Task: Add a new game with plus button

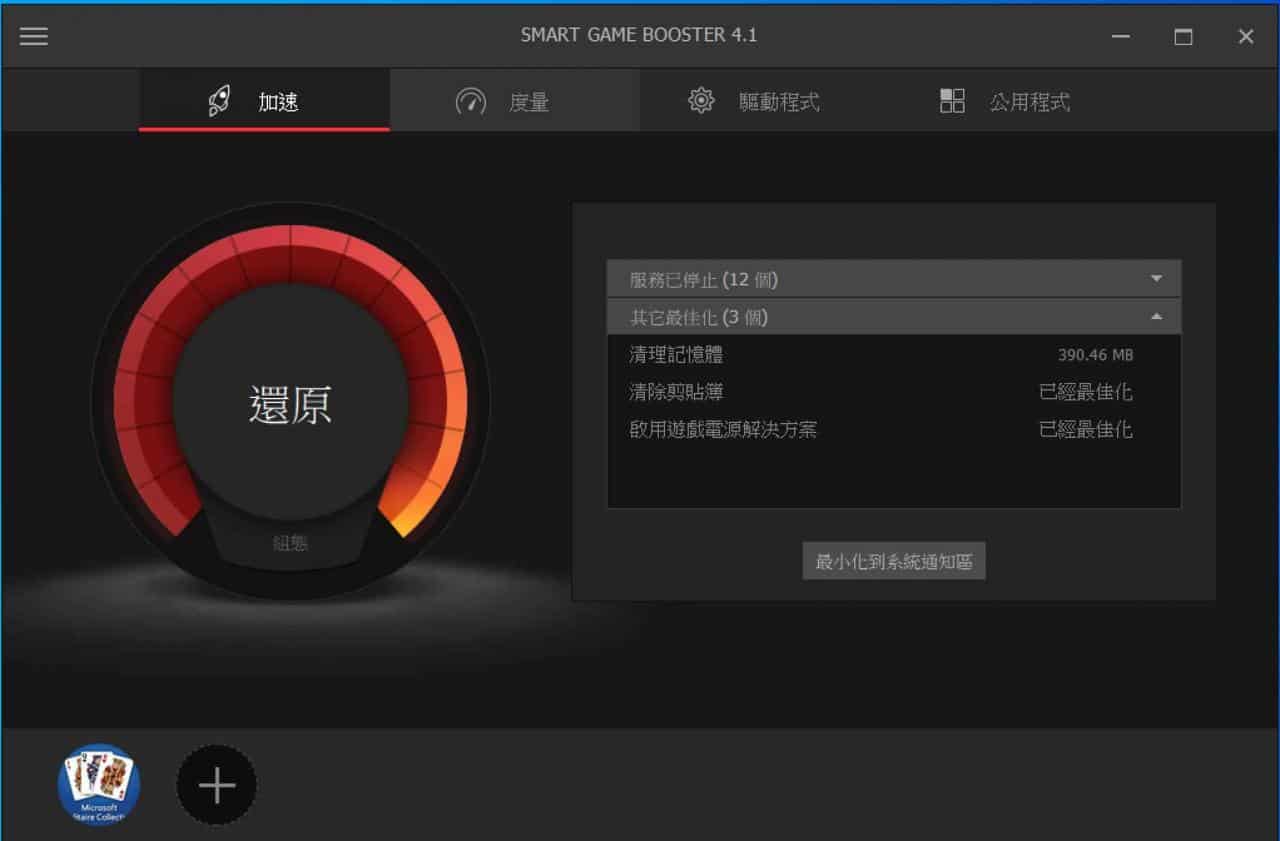Action: [217, 785]
